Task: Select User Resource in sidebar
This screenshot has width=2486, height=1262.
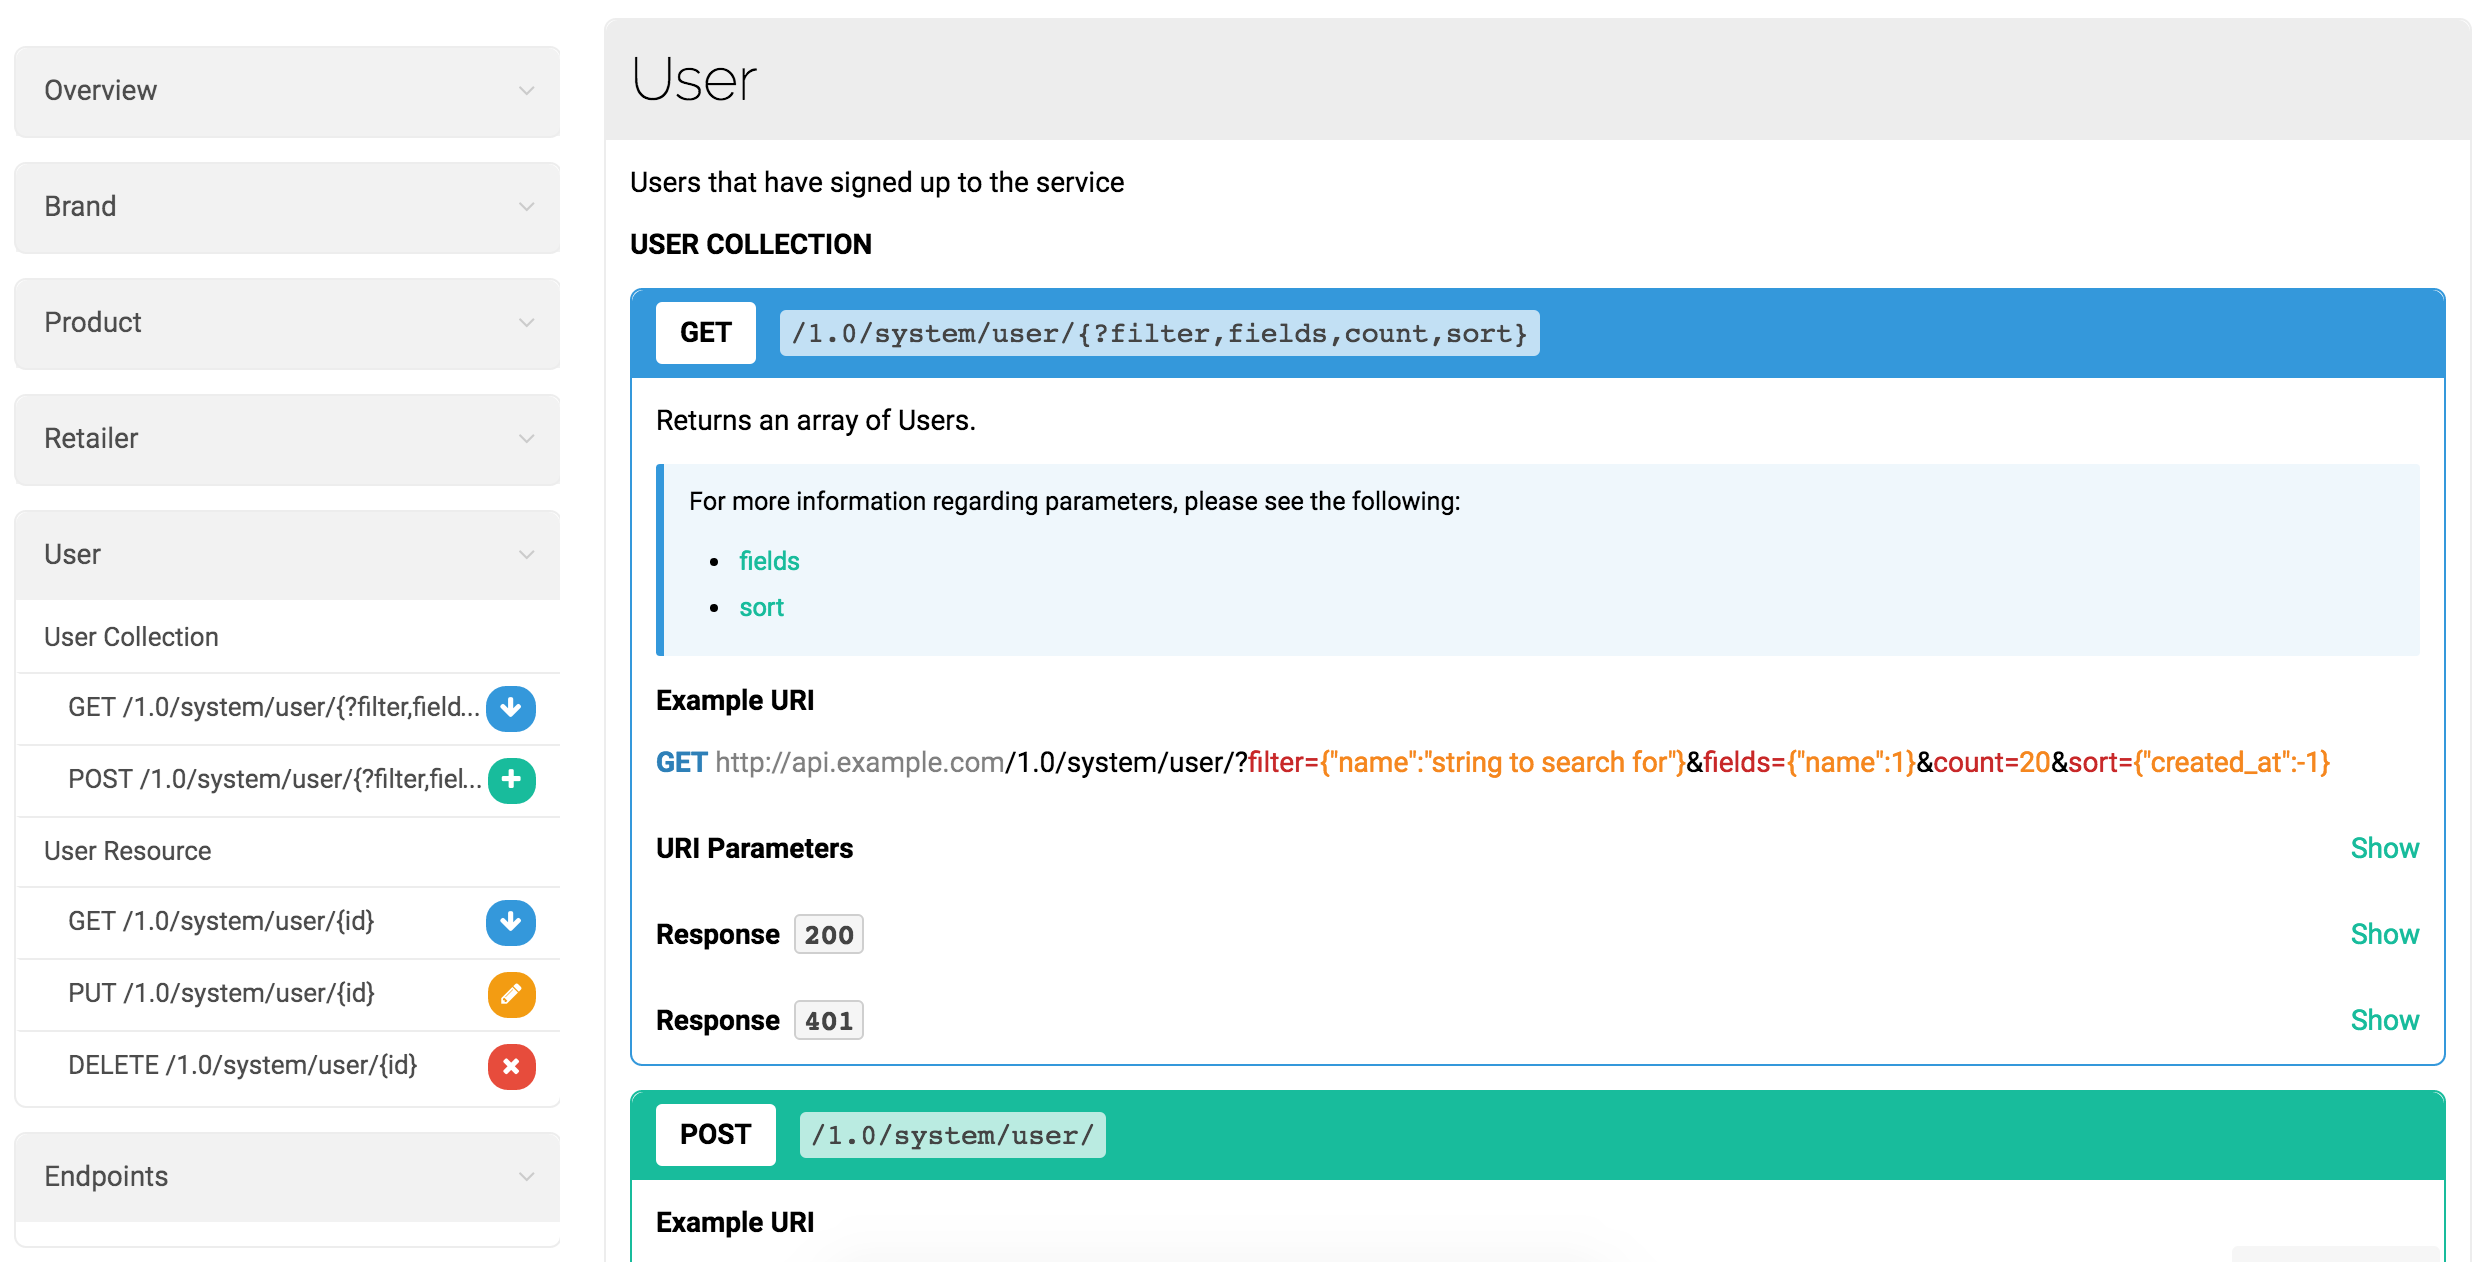Action: coord(127,851)
